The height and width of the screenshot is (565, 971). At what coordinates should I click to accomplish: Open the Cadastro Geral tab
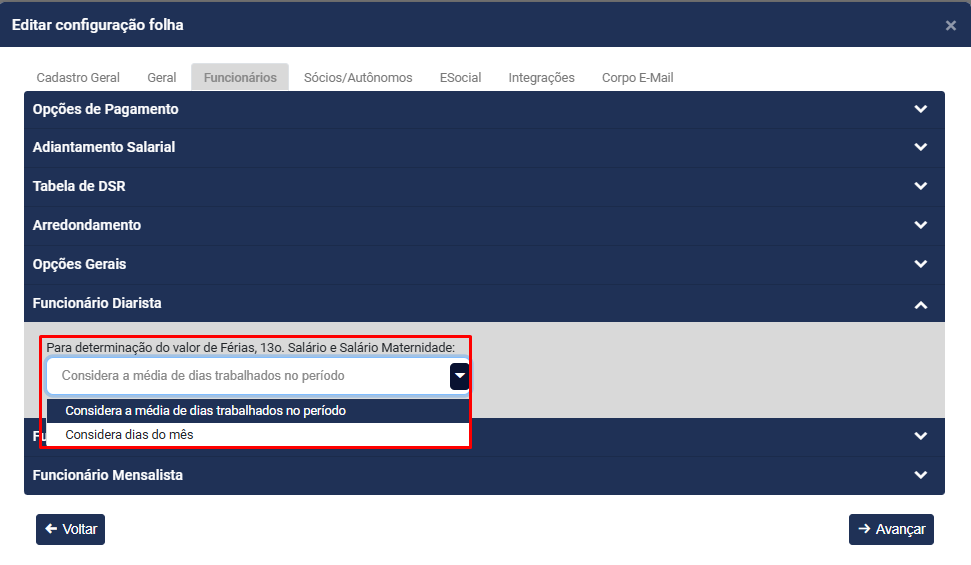[x=78, y=77]
